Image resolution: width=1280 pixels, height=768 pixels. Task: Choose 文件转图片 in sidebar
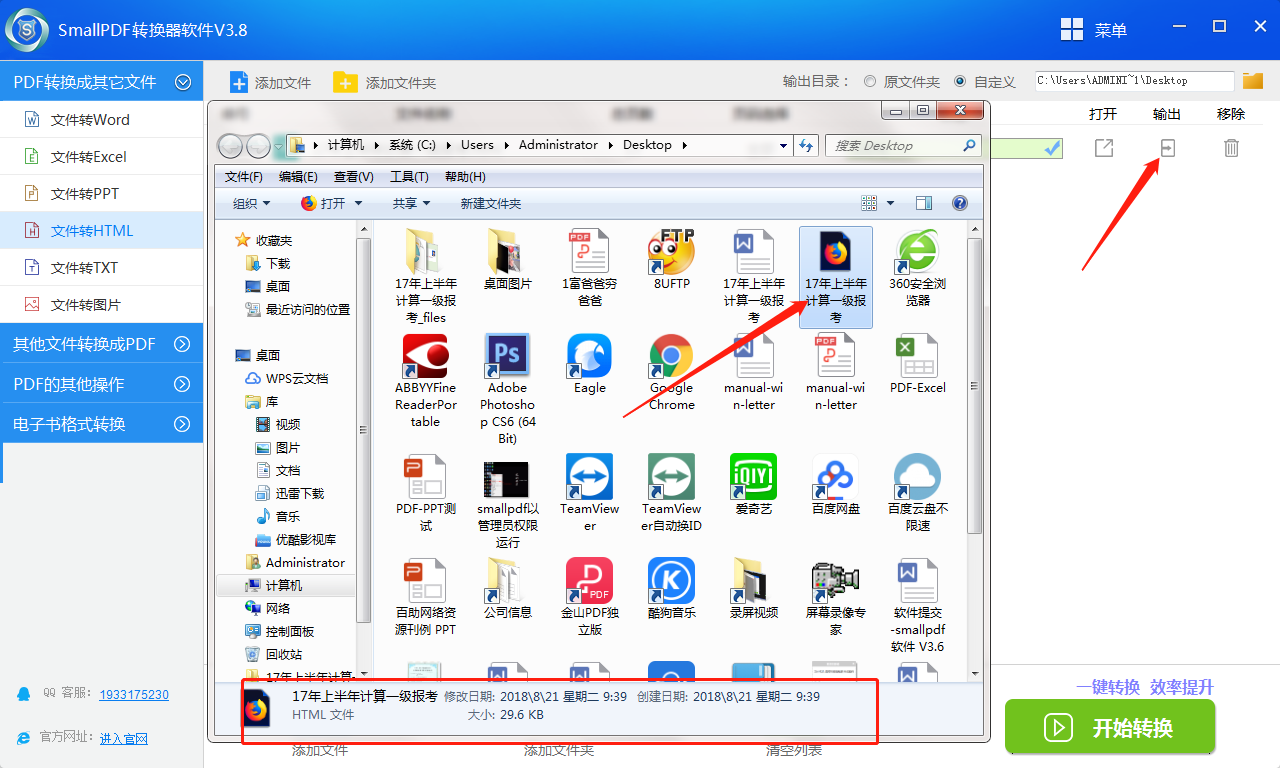coord(102,305)
